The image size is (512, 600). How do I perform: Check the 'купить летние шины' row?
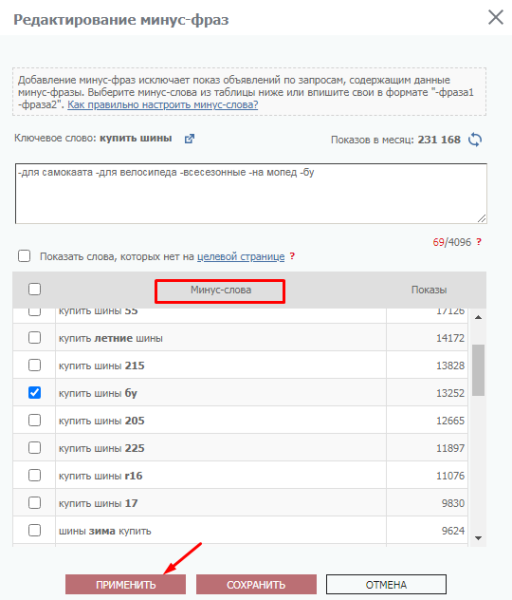click(34, 338)
